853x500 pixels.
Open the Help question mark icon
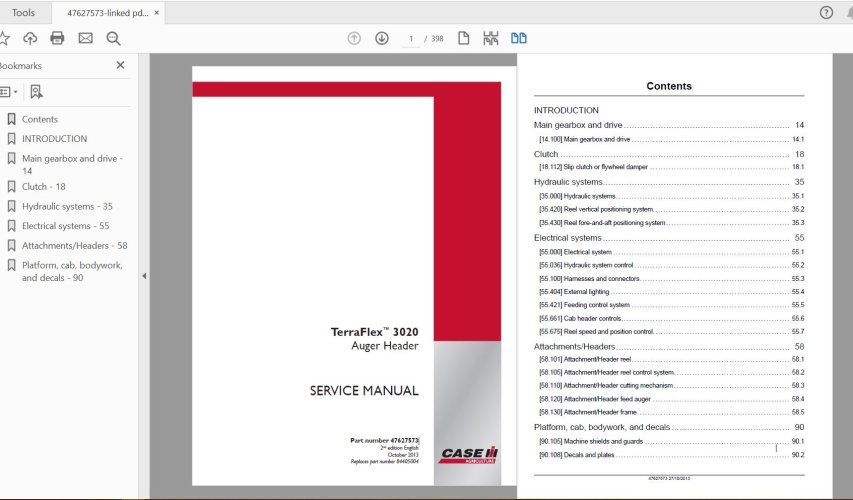click(826, 13)
